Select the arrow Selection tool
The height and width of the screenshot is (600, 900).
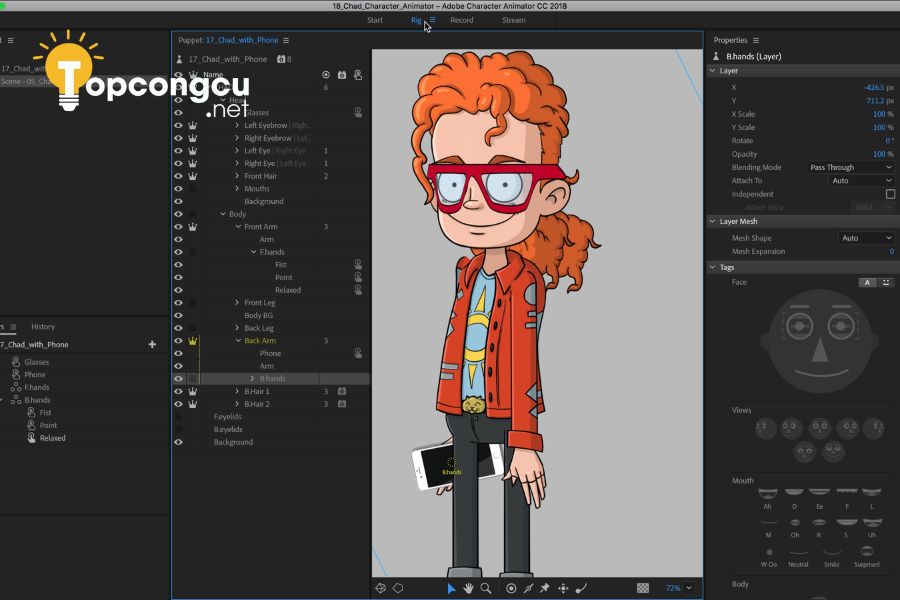451,589
